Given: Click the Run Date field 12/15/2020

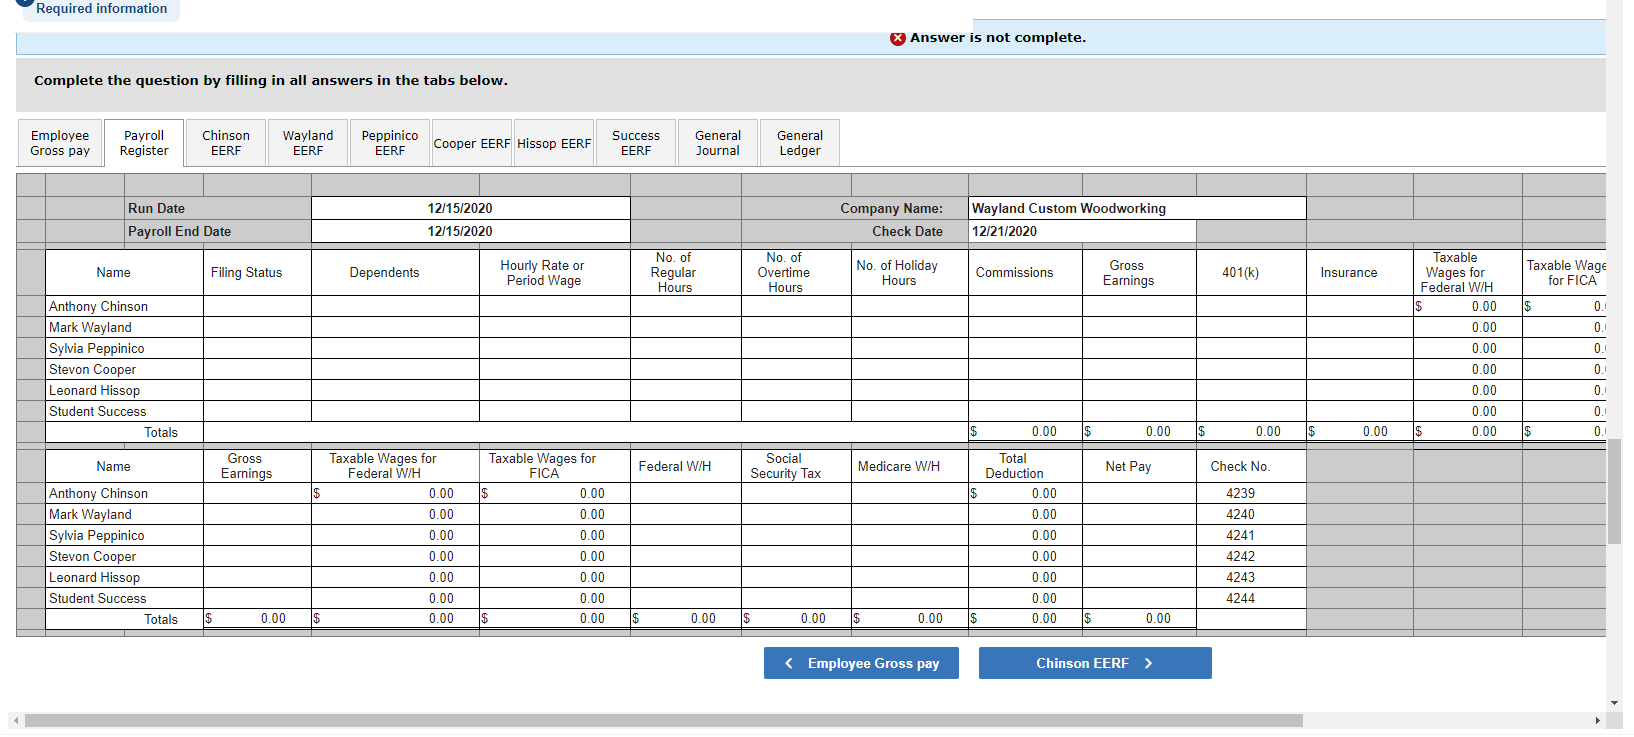Looking at the screenshot, I should click(471, 208).
